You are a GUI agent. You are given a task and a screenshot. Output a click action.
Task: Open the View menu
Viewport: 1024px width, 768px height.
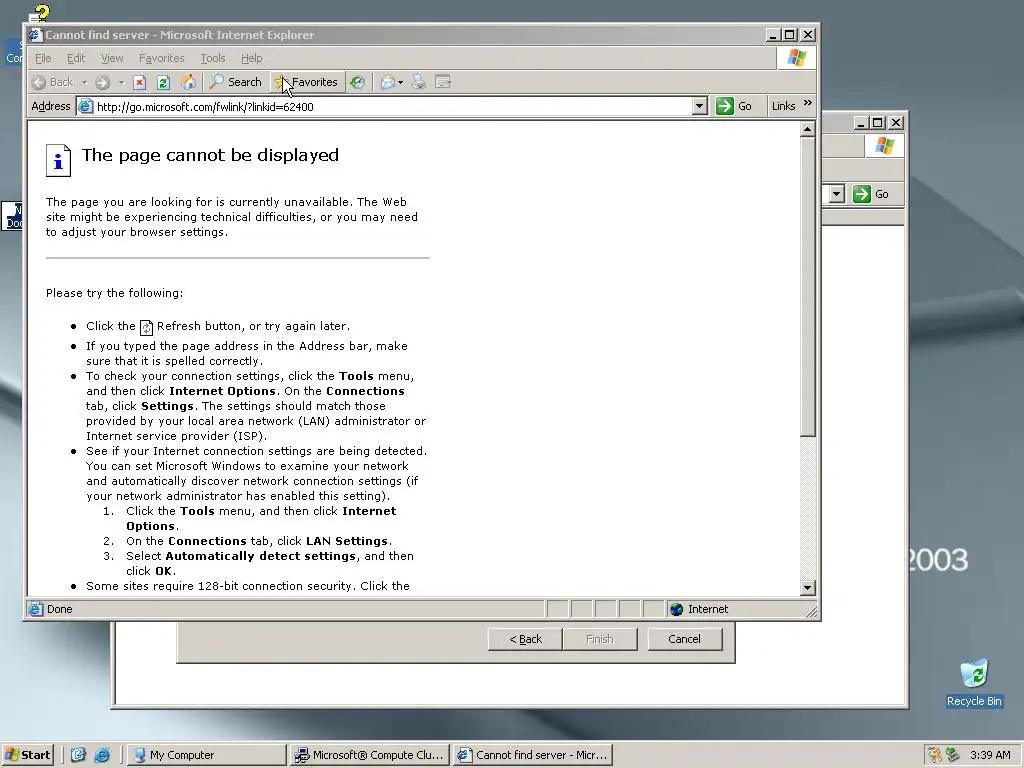[x=112, y=58]
